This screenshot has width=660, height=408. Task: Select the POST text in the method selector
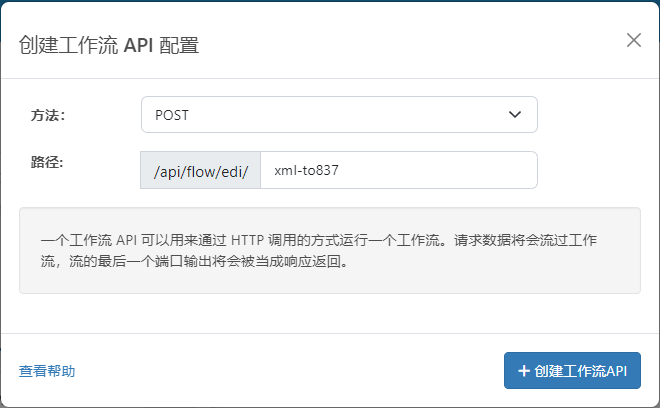tap(172, 115)
